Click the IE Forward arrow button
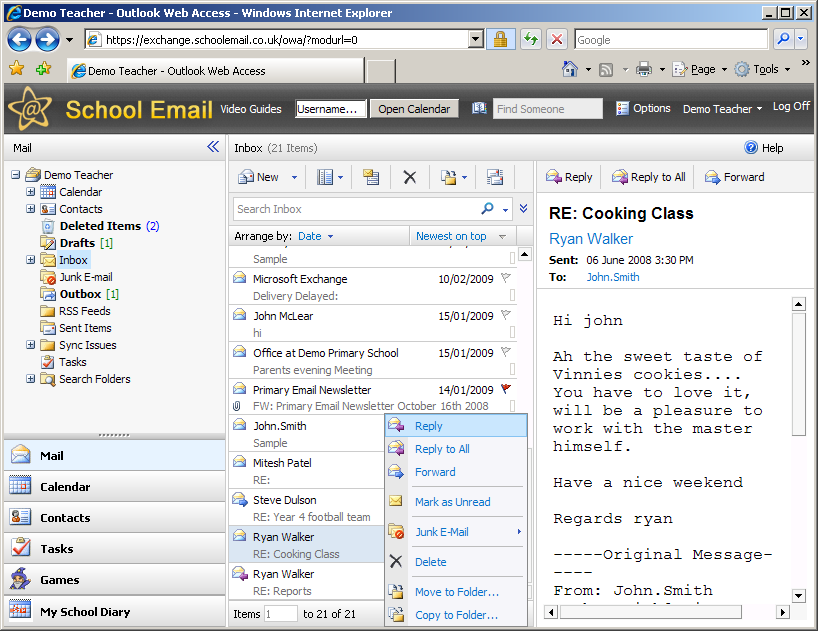 tap(47, 40)
